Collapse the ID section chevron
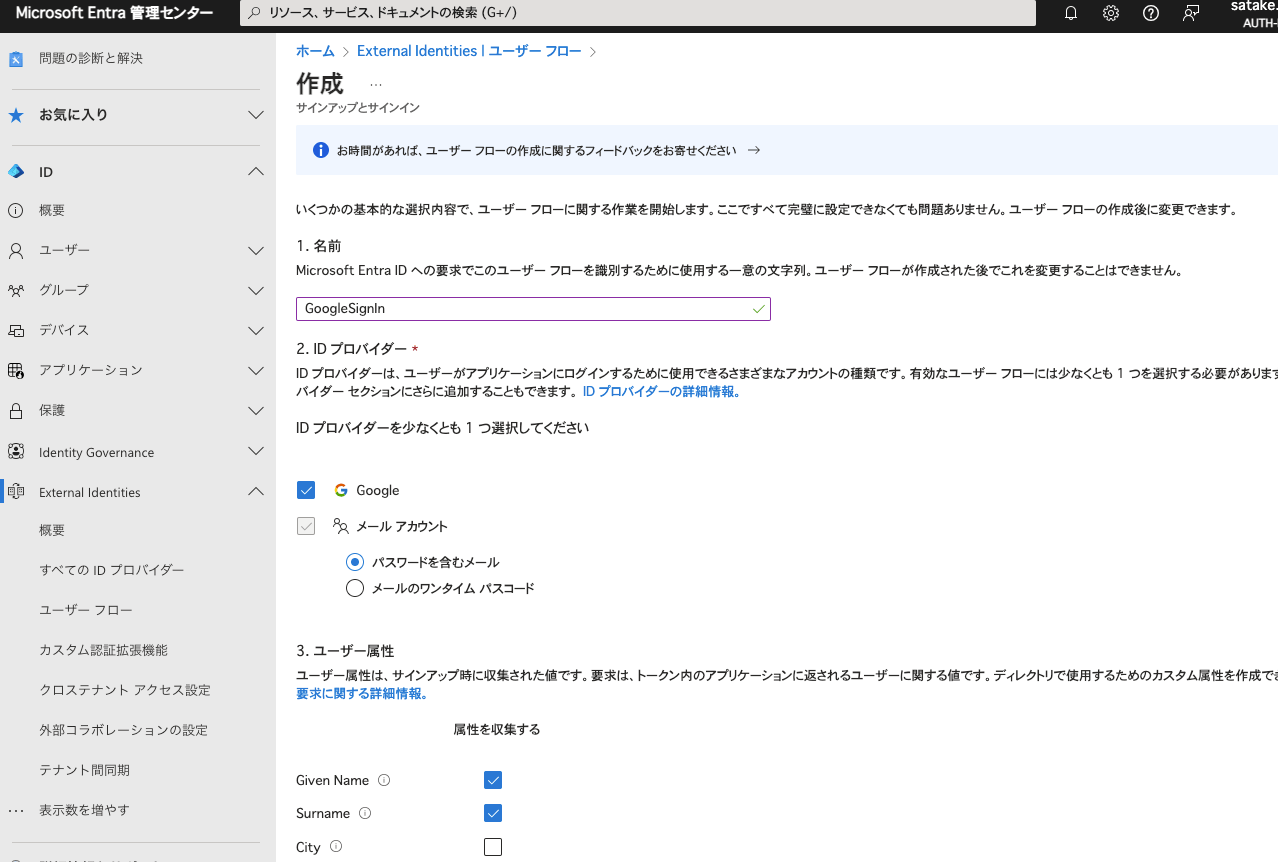 click(256, 172)
